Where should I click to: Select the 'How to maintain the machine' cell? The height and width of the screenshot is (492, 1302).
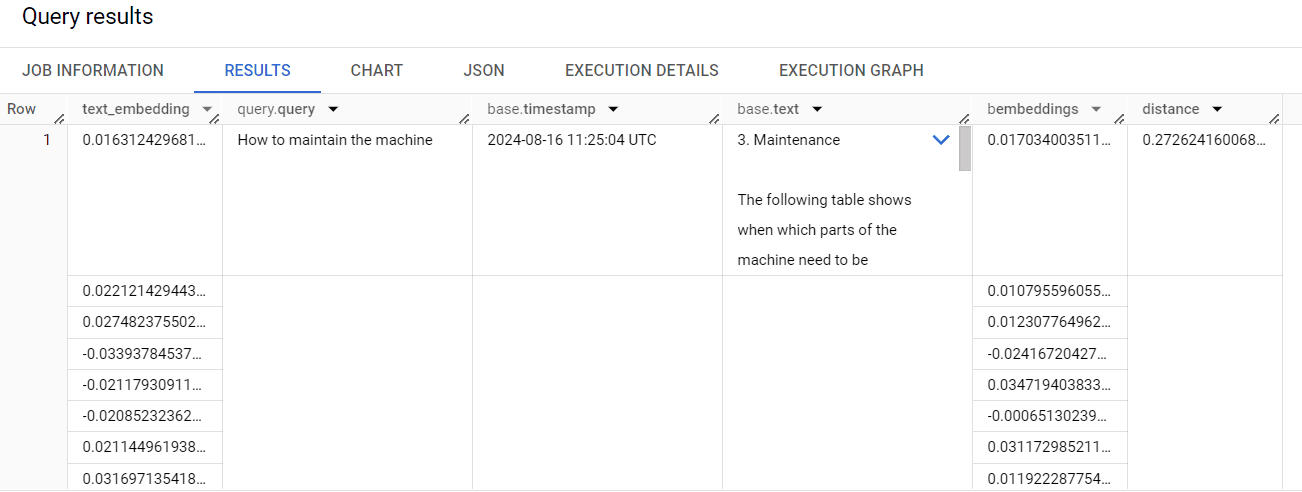point(335,140)
